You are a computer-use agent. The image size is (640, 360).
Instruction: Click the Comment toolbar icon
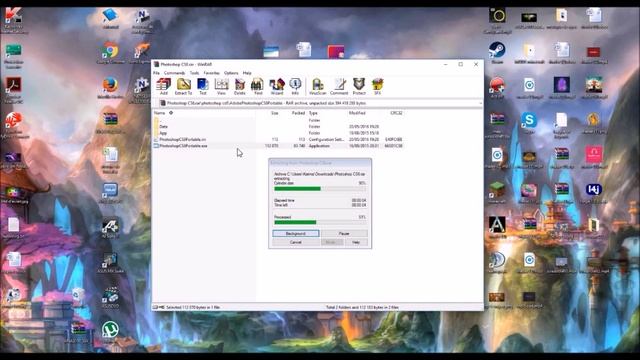tap(339, 86)
